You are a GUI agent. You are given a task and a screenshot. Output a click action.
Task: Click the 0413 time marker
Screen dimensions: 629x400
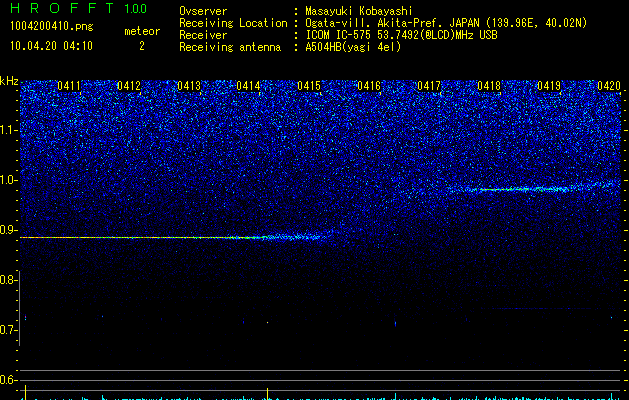coord(189,86)
